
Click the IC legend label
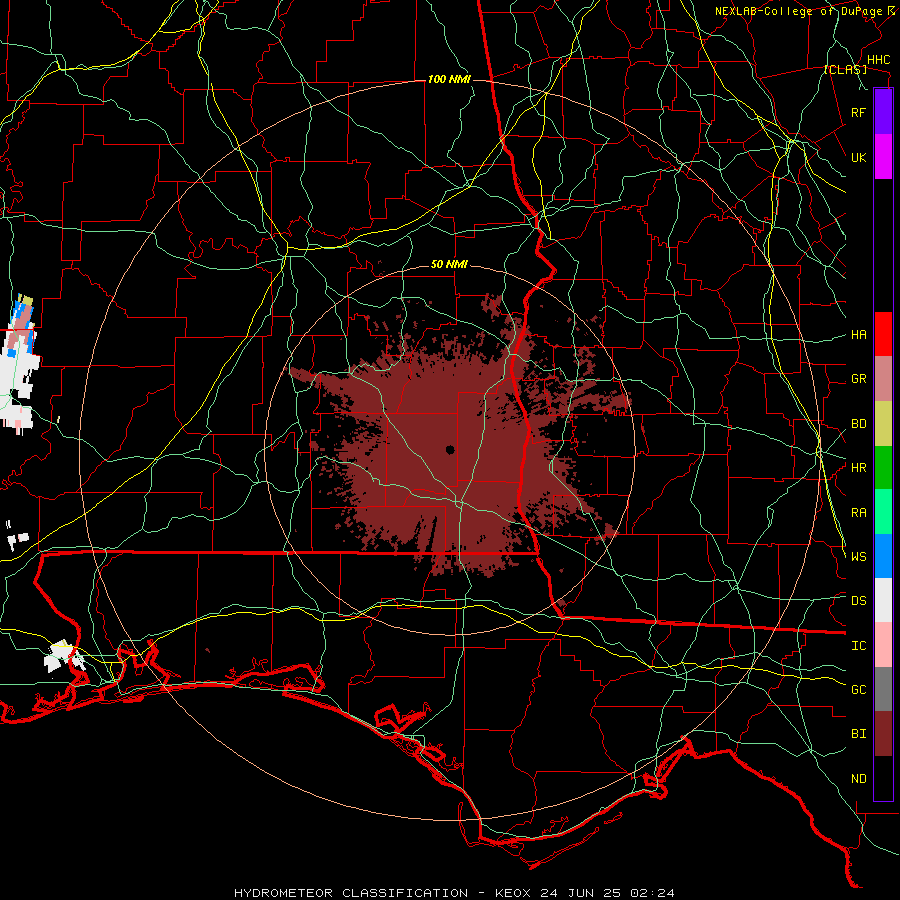coord(858,646)
